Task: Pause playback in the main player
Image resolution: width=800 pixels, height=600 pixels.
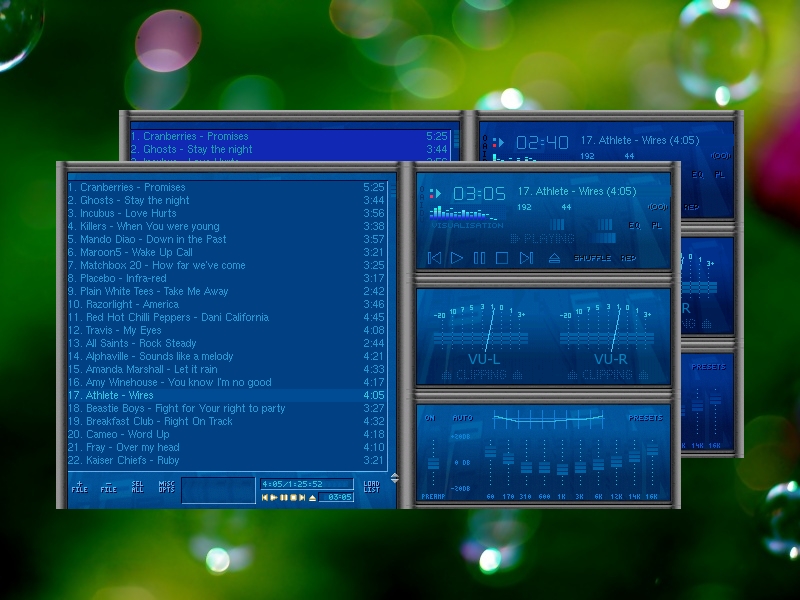Action: point(479,258)
